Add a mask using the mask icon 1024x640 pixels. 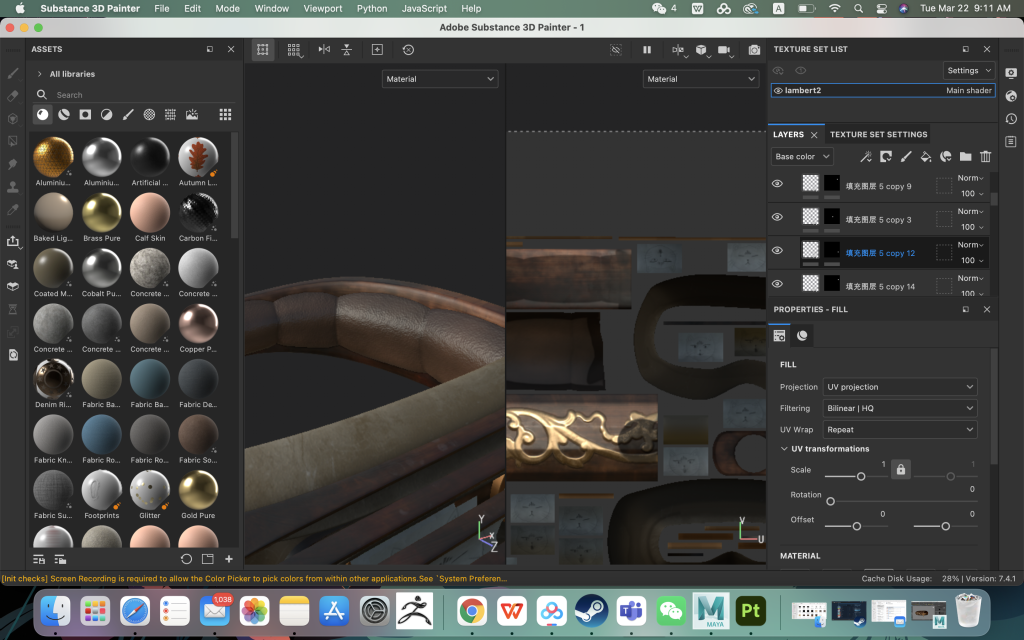(886, 156)
